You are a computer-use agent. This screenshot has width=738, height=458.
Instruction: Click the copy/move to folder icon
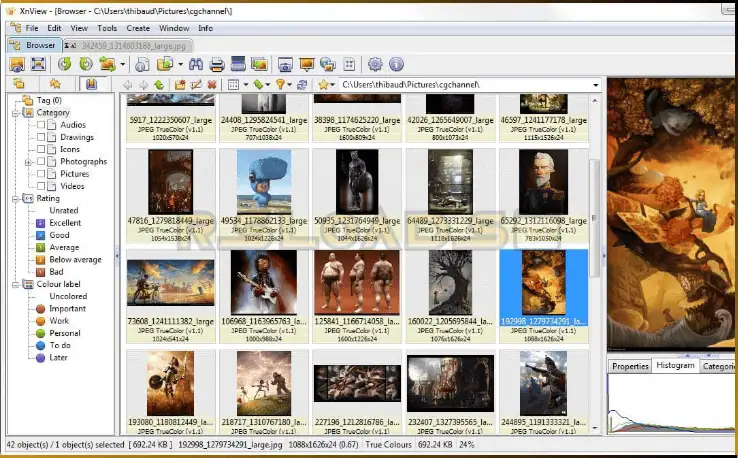(x=165, y=64)
